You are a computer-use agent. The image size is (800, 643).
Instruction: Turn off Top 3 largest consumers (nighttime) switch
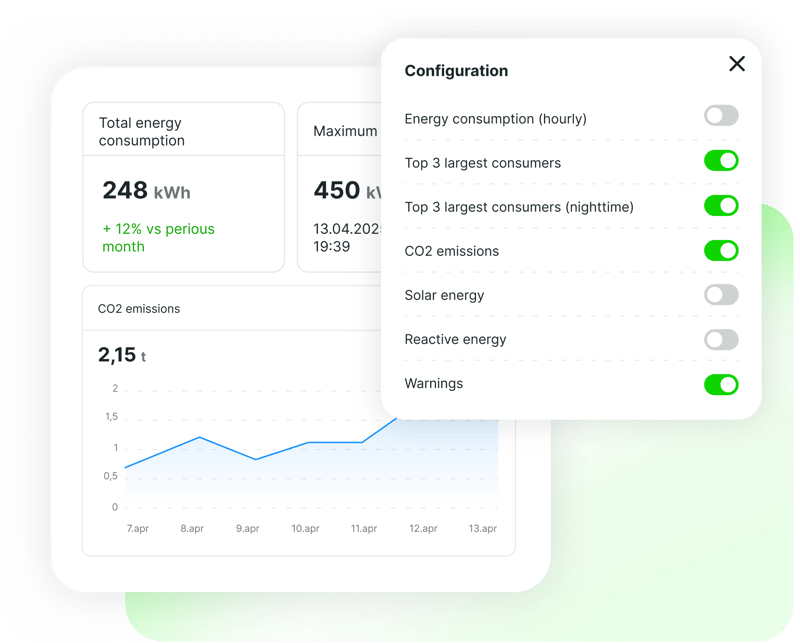(x=721, y=206)
